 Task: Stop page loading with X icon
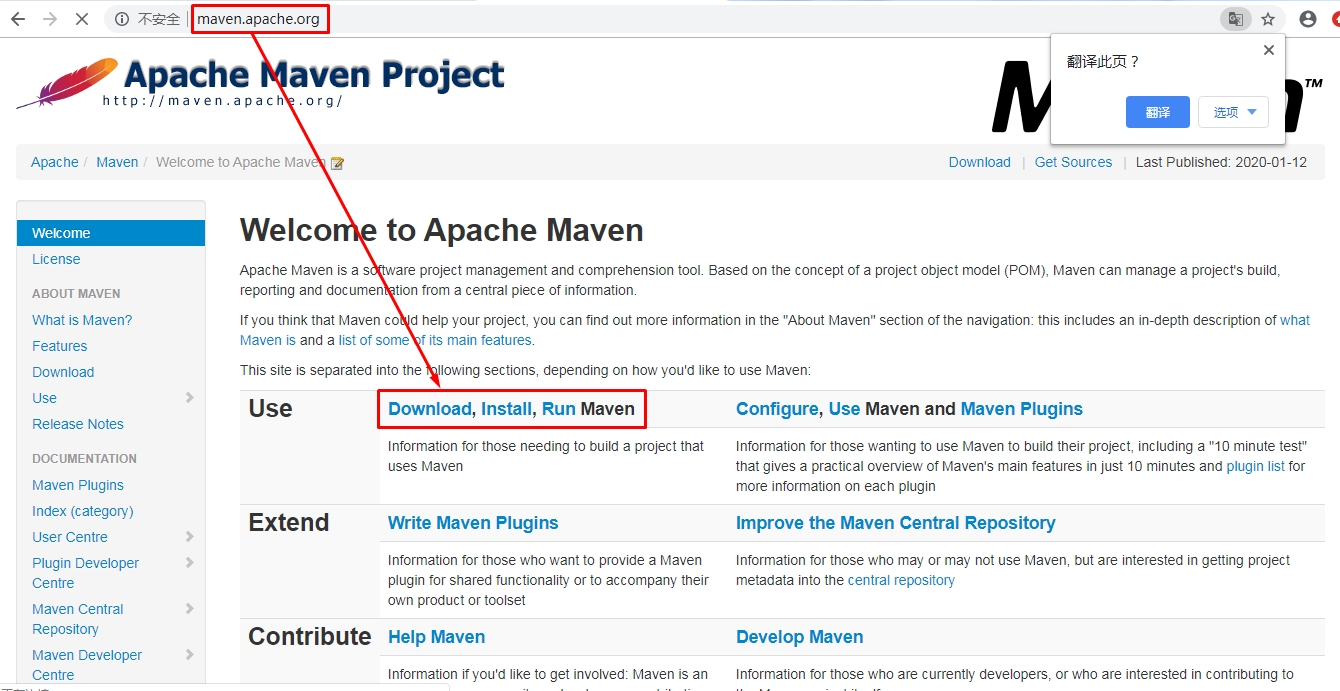pyautogui.click(x=82, y=19)
